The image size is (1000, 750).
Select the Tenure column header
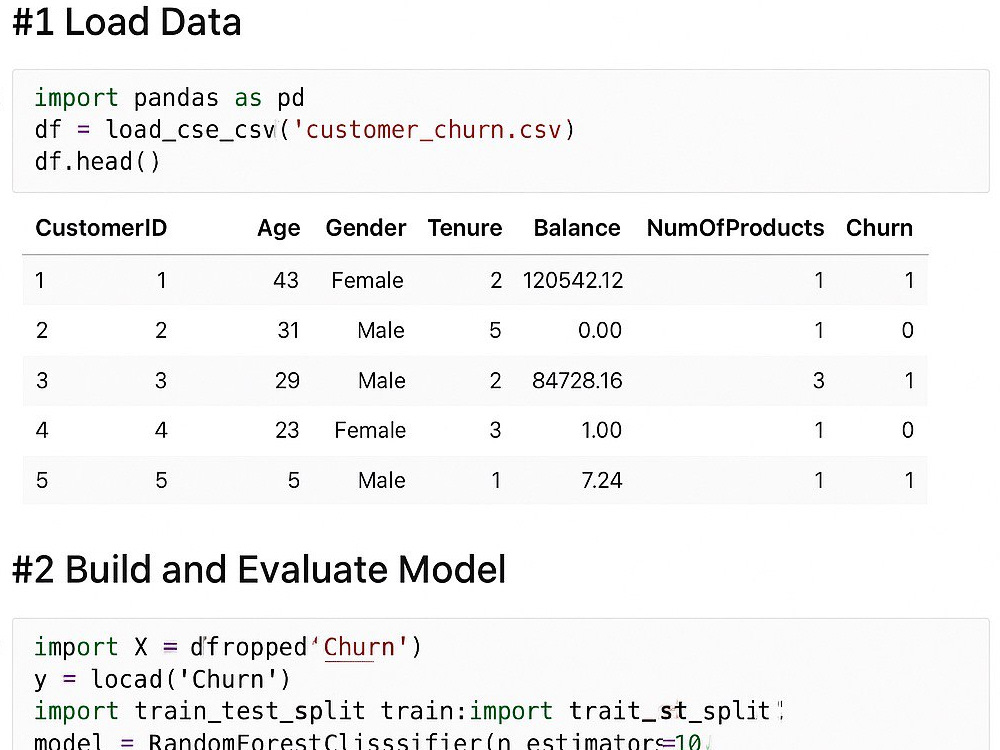pos(464,228)
